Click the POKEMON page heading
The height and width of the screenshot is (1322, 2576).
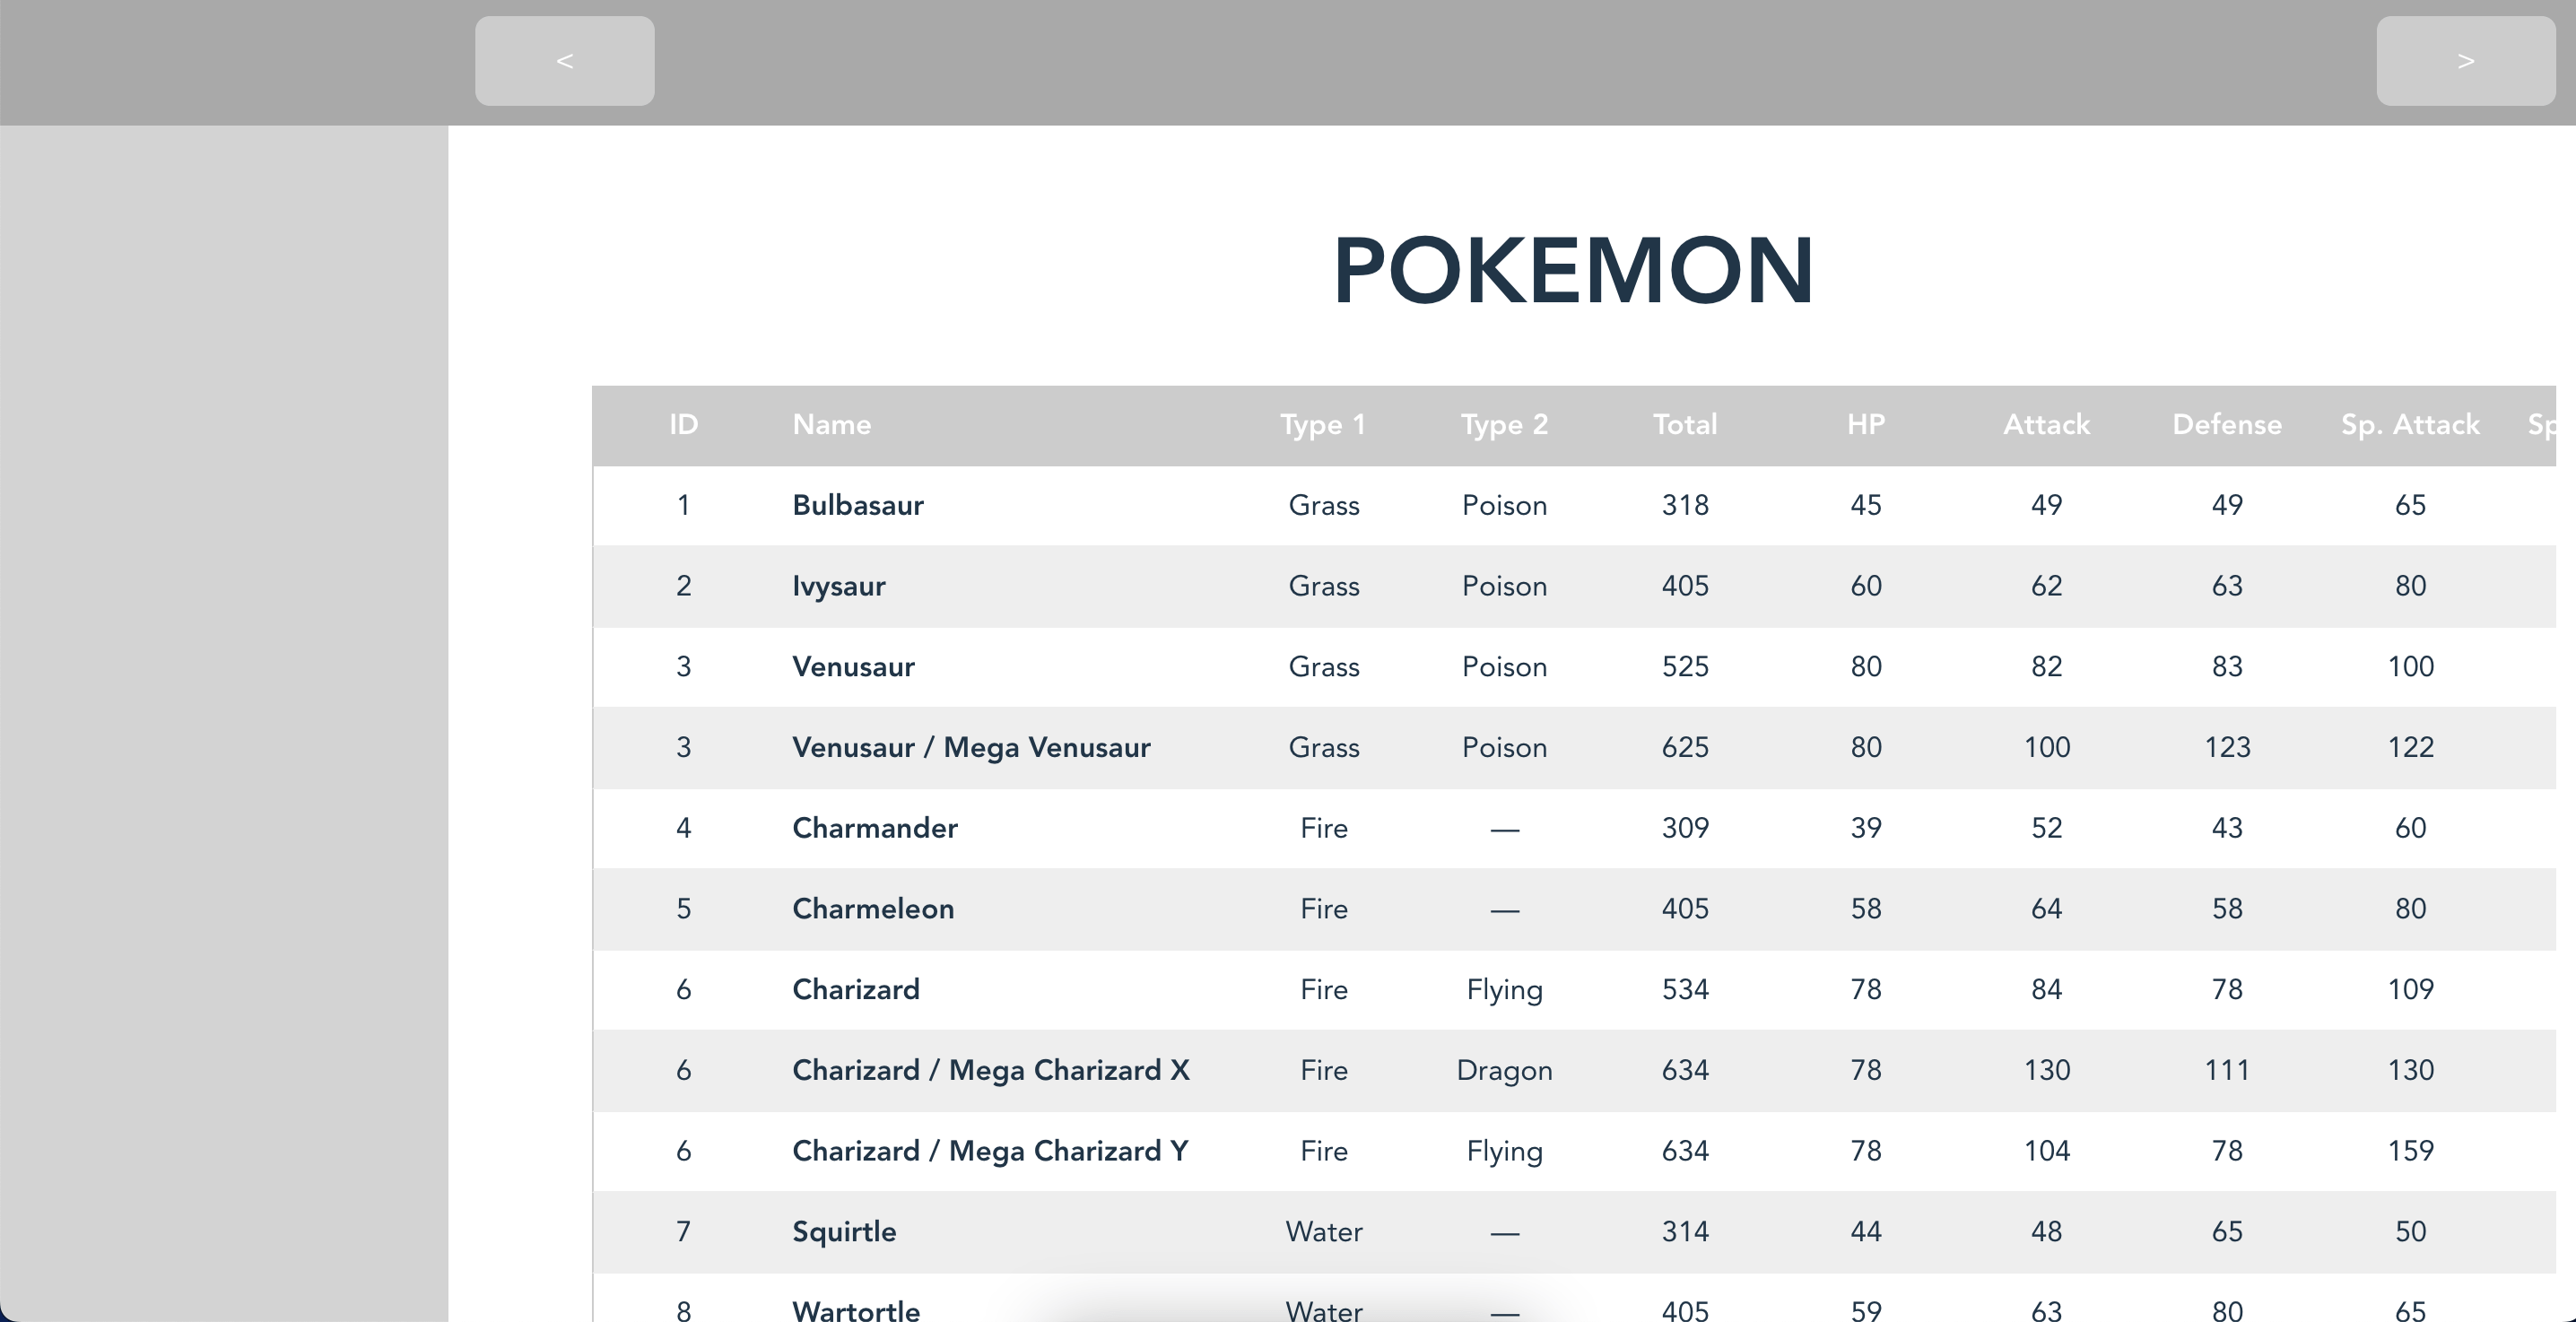[x=1573, y=270]
